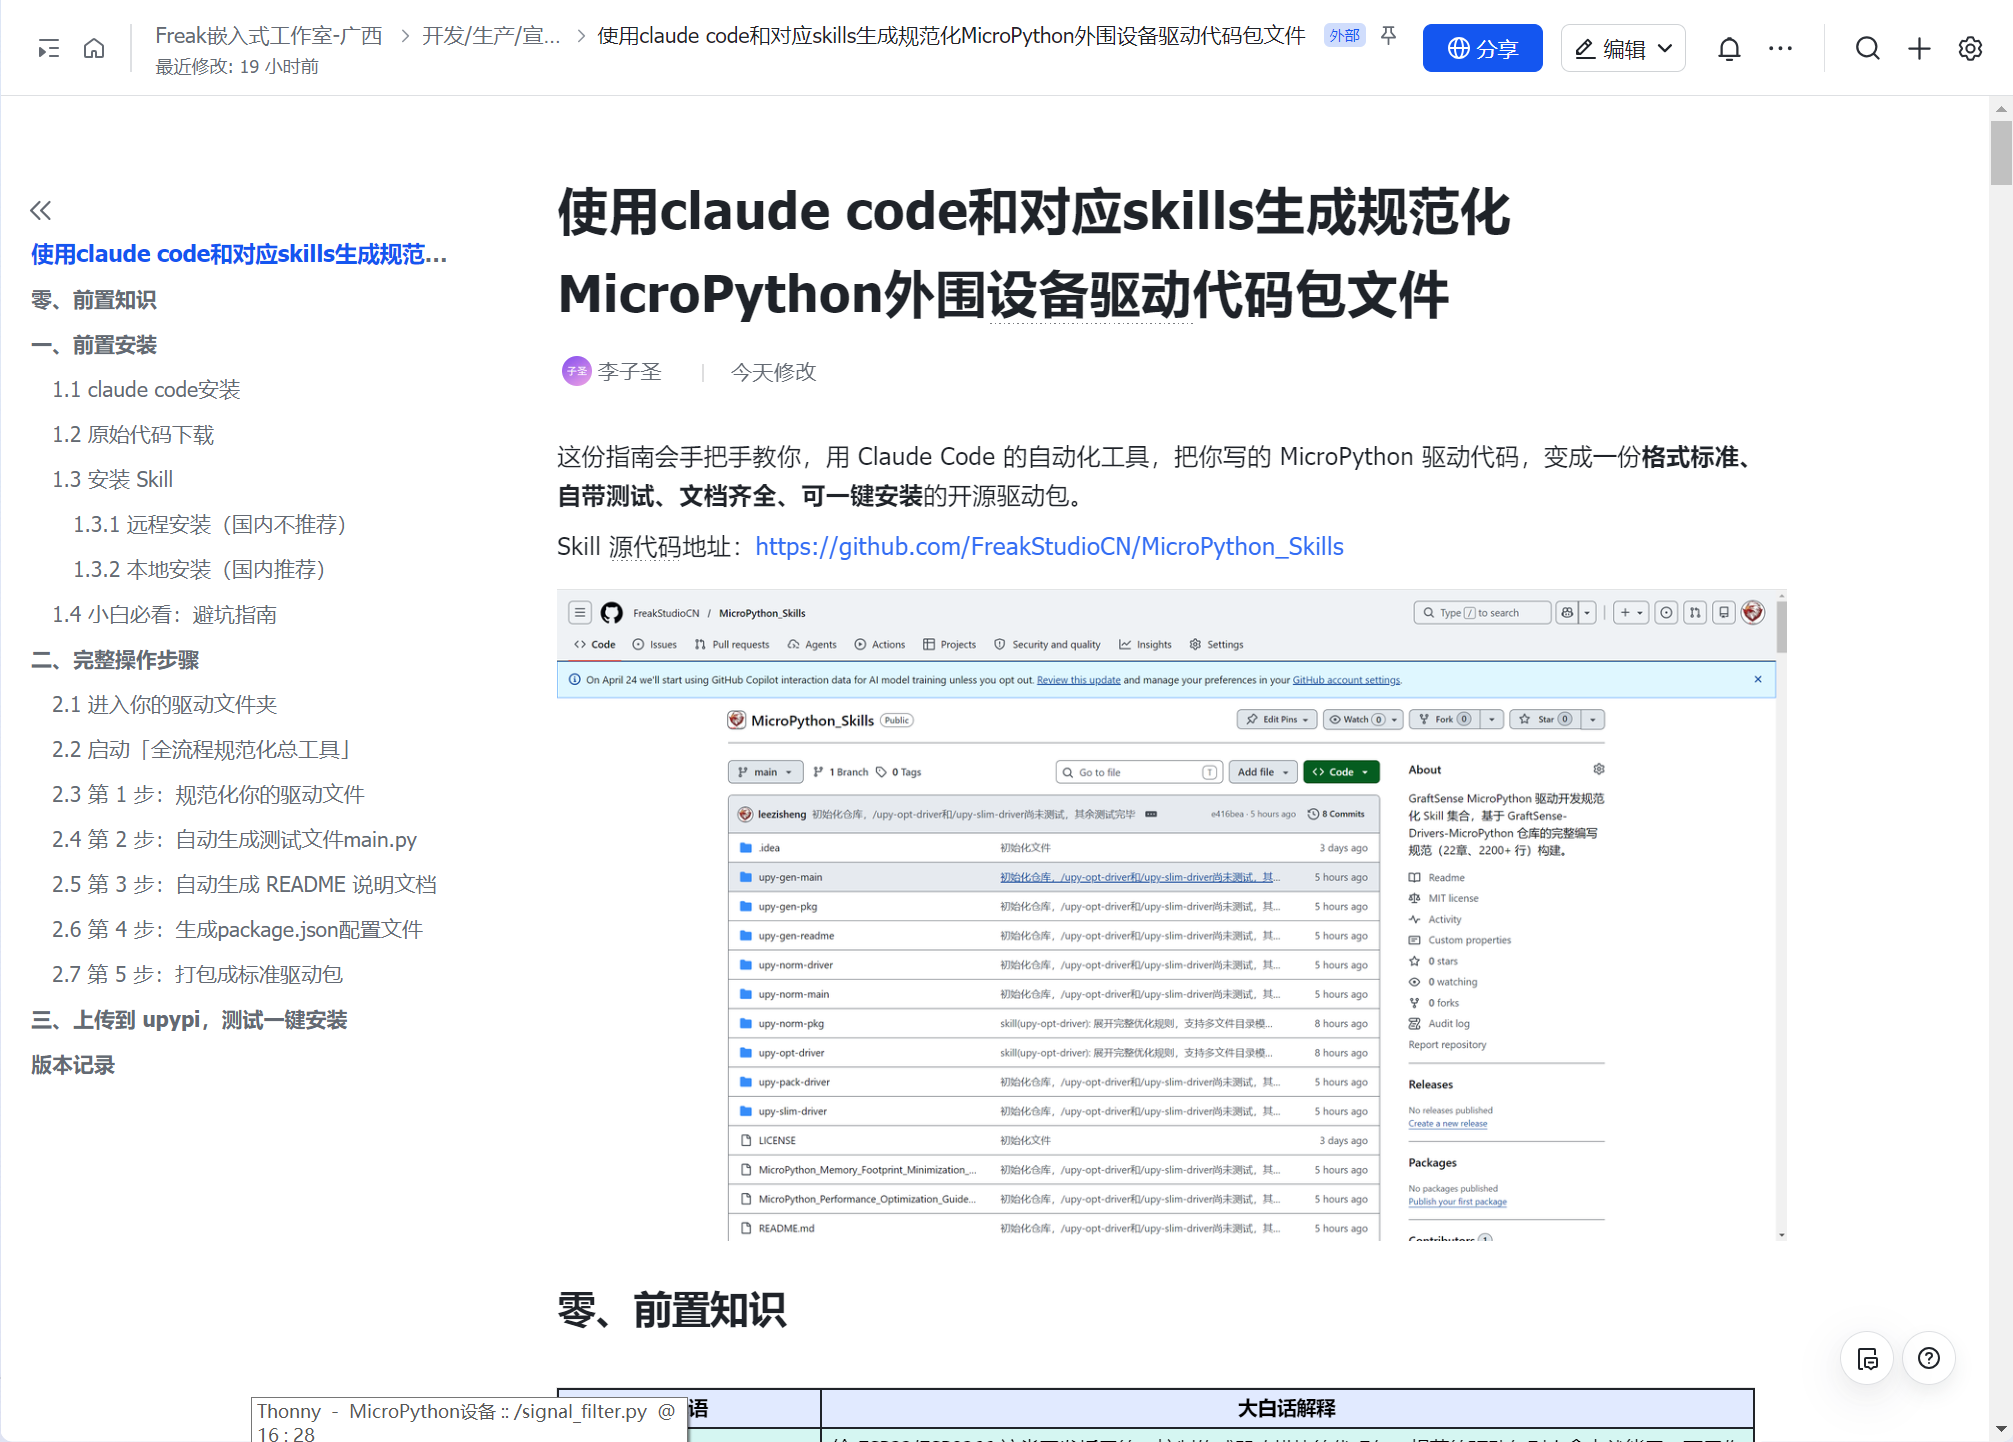Go to outline section 版本记录
Image resolution: width=2013 pixels, height=1442 pixels.
pyautogui.click(x=73, y=1064)
